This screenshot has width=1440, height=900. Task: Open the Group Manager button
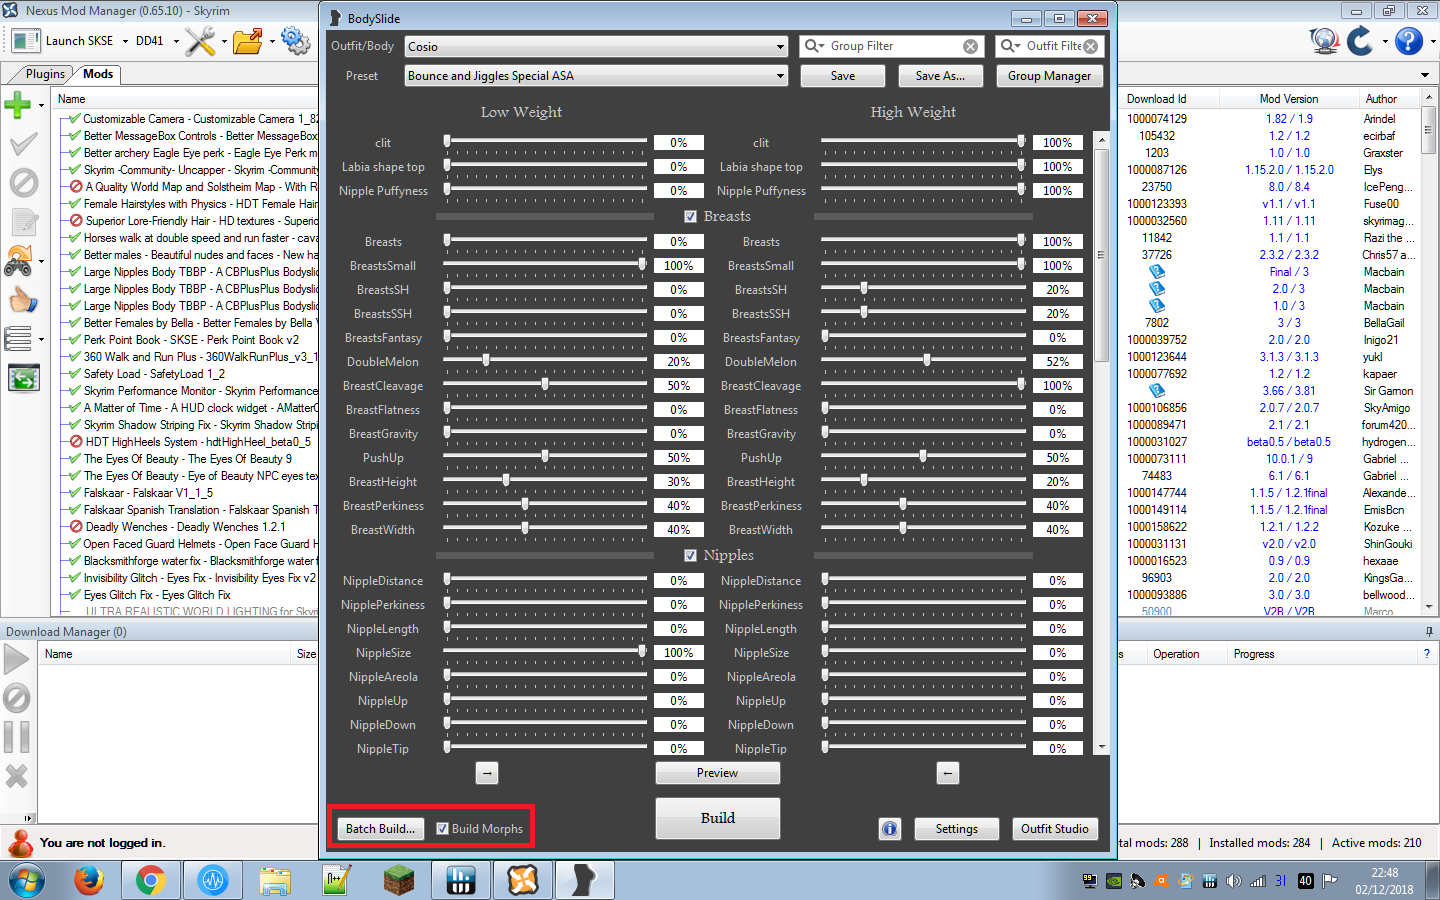coord(1049,76)
